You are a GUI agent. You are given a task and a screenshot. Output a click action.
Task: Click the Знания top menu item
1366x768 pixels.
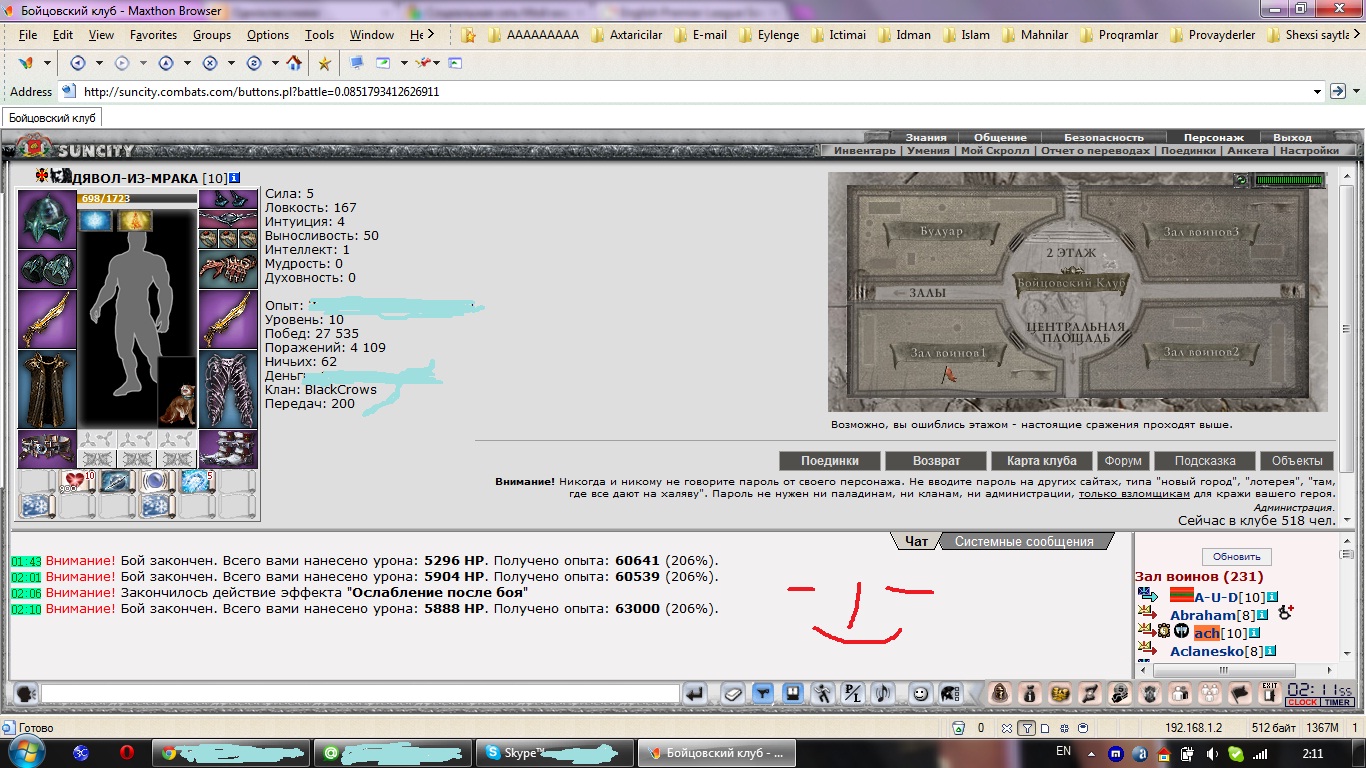(926, 137)
